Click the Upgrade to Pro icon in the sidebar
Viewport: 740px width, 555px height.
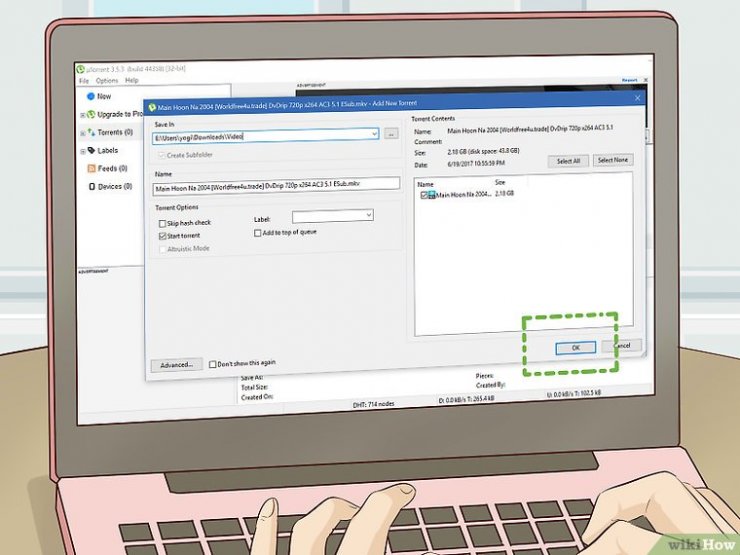pos(91,114)
